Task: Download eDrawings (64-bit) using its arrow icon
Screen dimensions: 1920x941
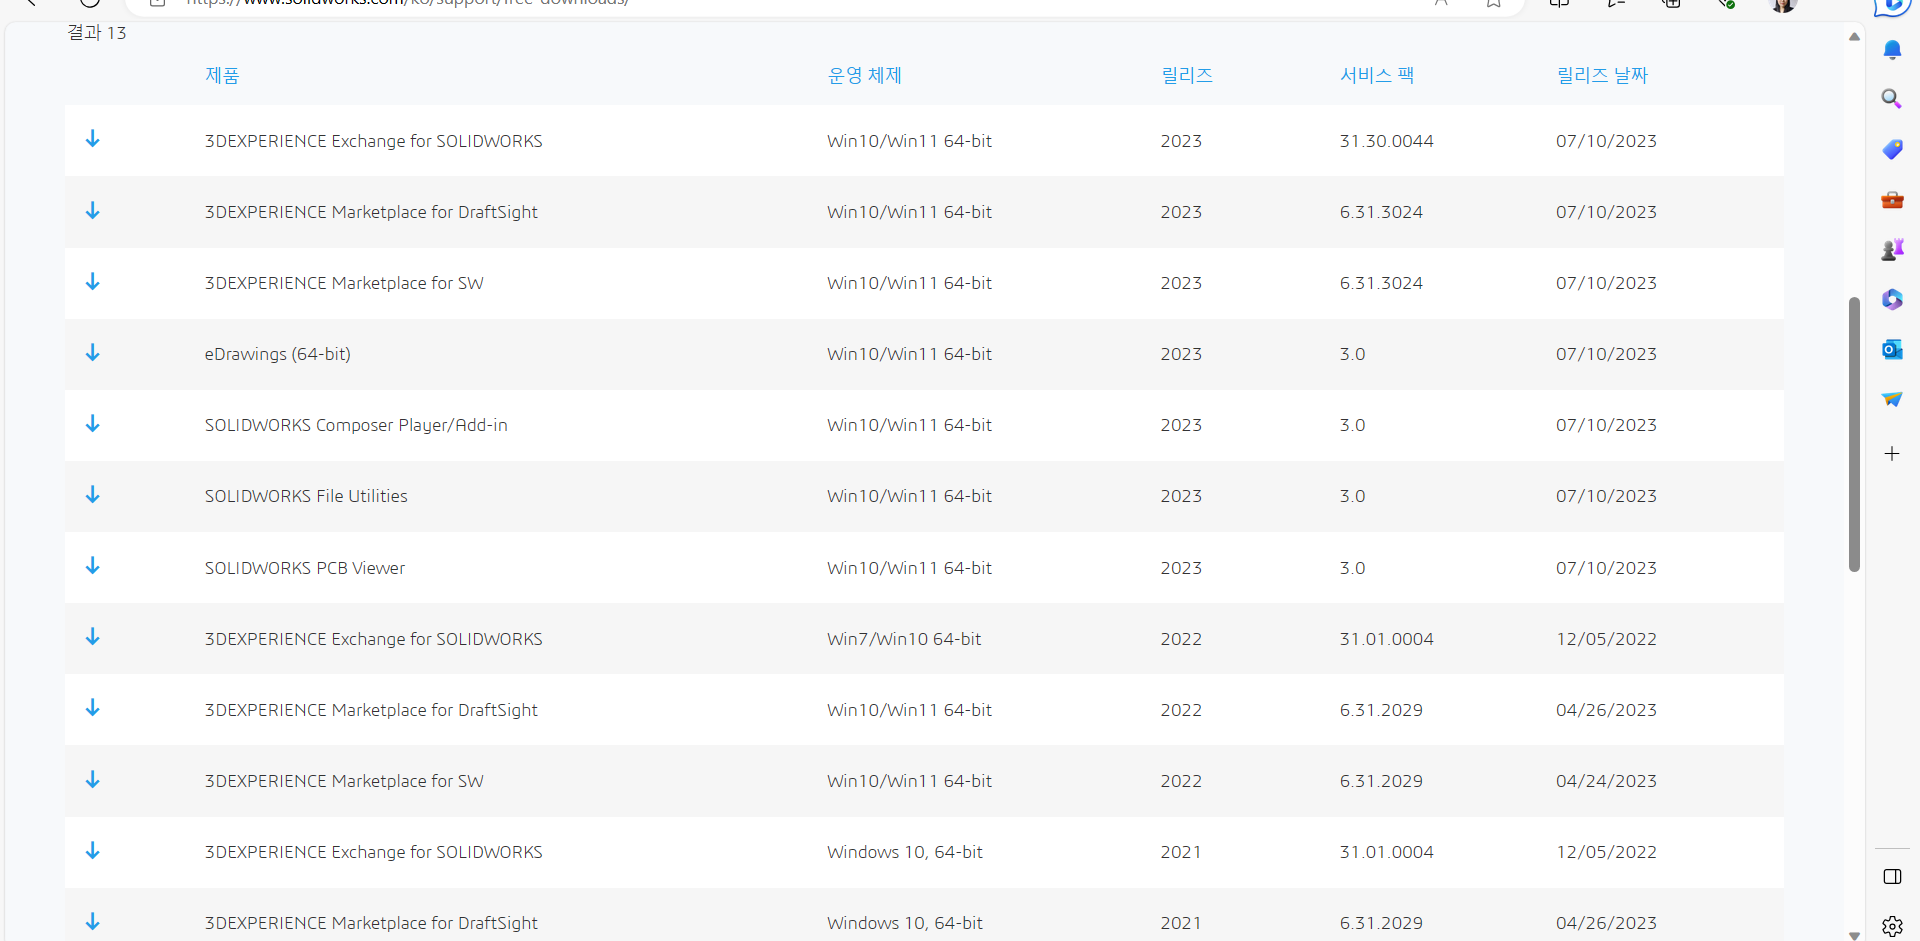Action: pyautogui.click(x=93, y=352)
